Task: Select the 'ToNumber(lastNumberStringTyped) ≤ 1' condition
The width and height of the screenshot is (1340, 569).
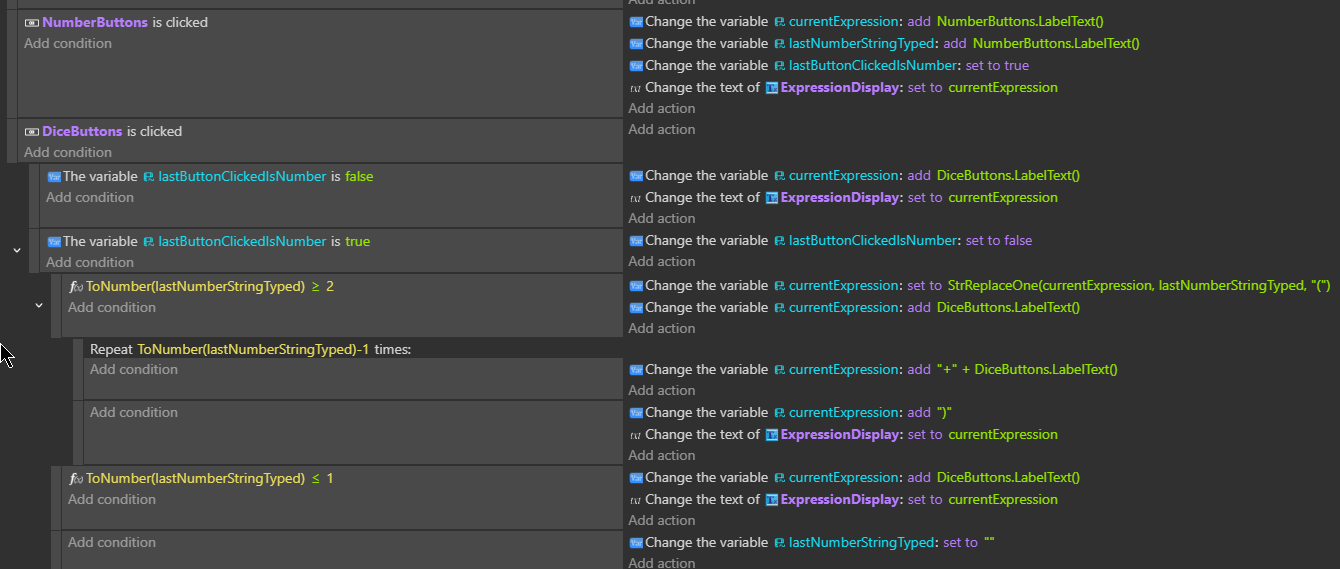Action: [x=209, y=478]
